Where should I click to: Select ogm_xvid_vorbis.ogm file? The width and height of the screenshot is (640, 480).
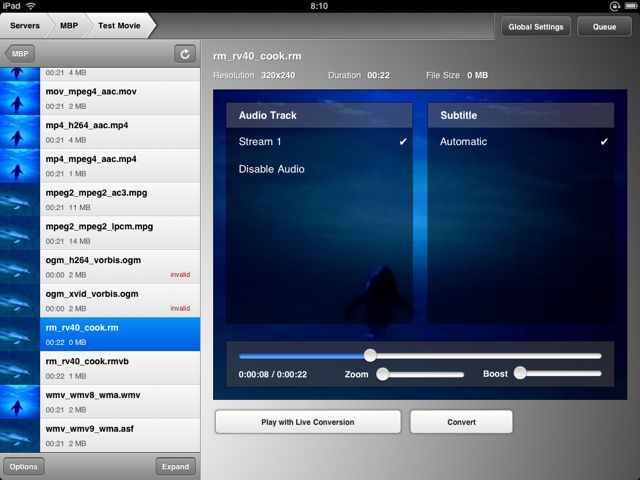coord(100,301)
